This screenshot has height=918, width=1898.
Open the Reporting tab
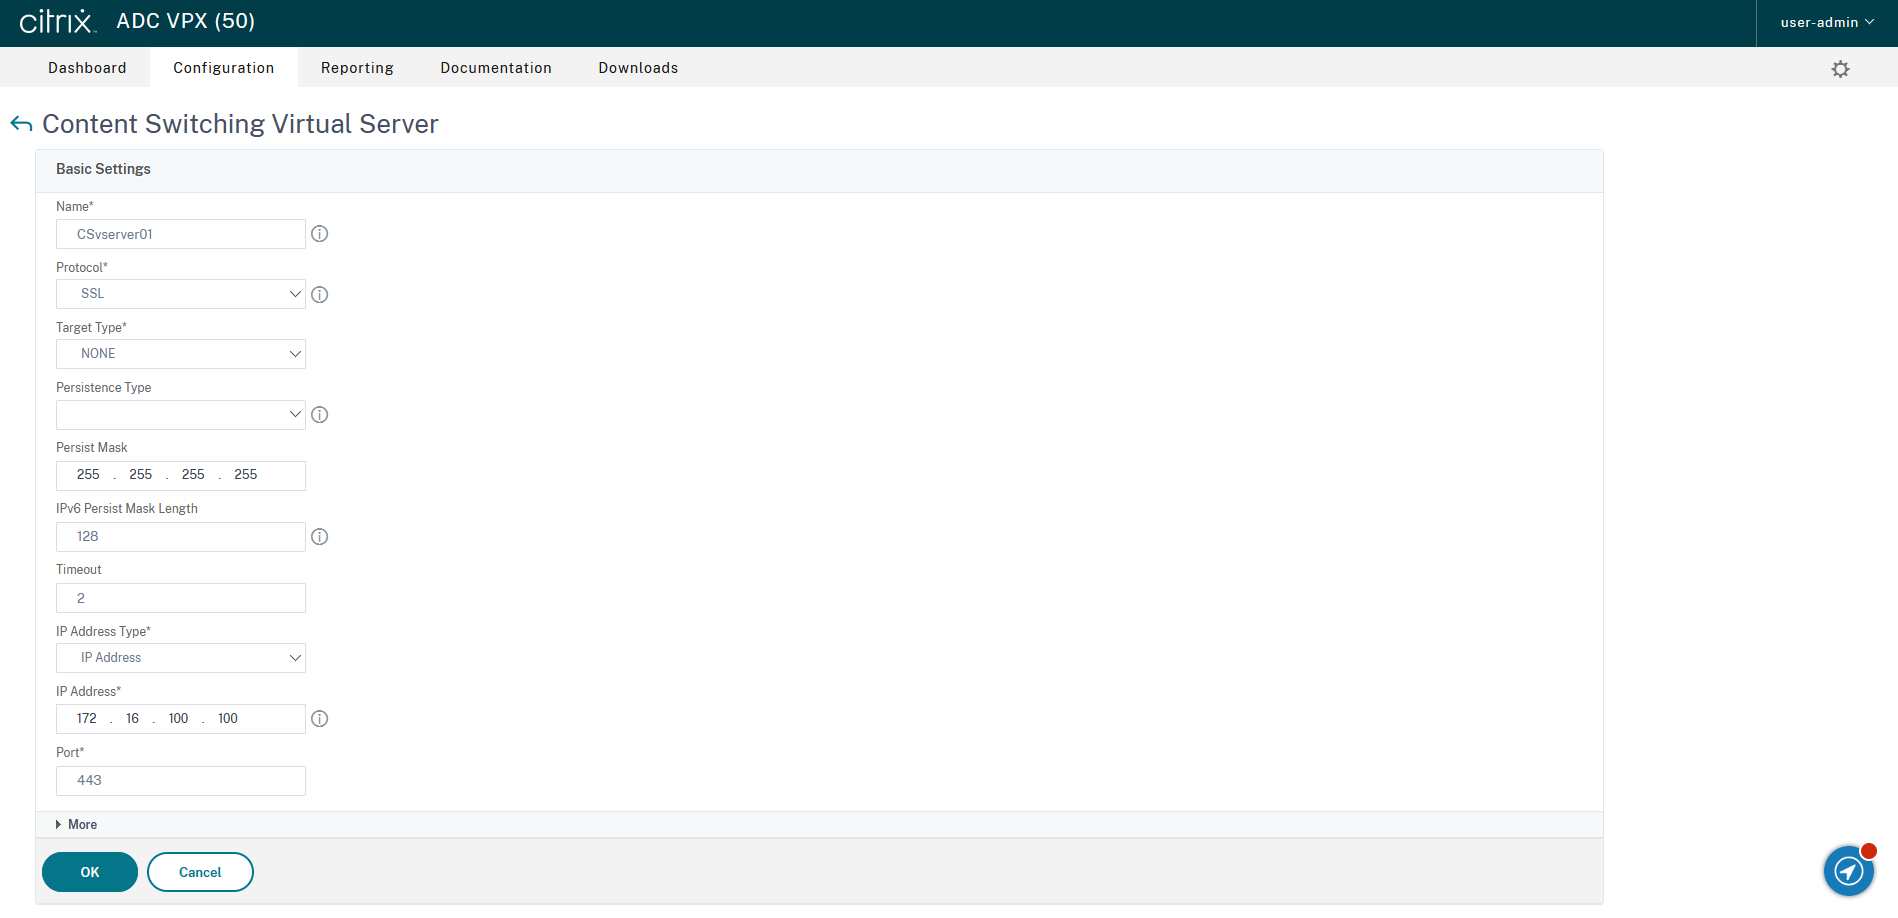pyautogui.click(x=357, y=68)
